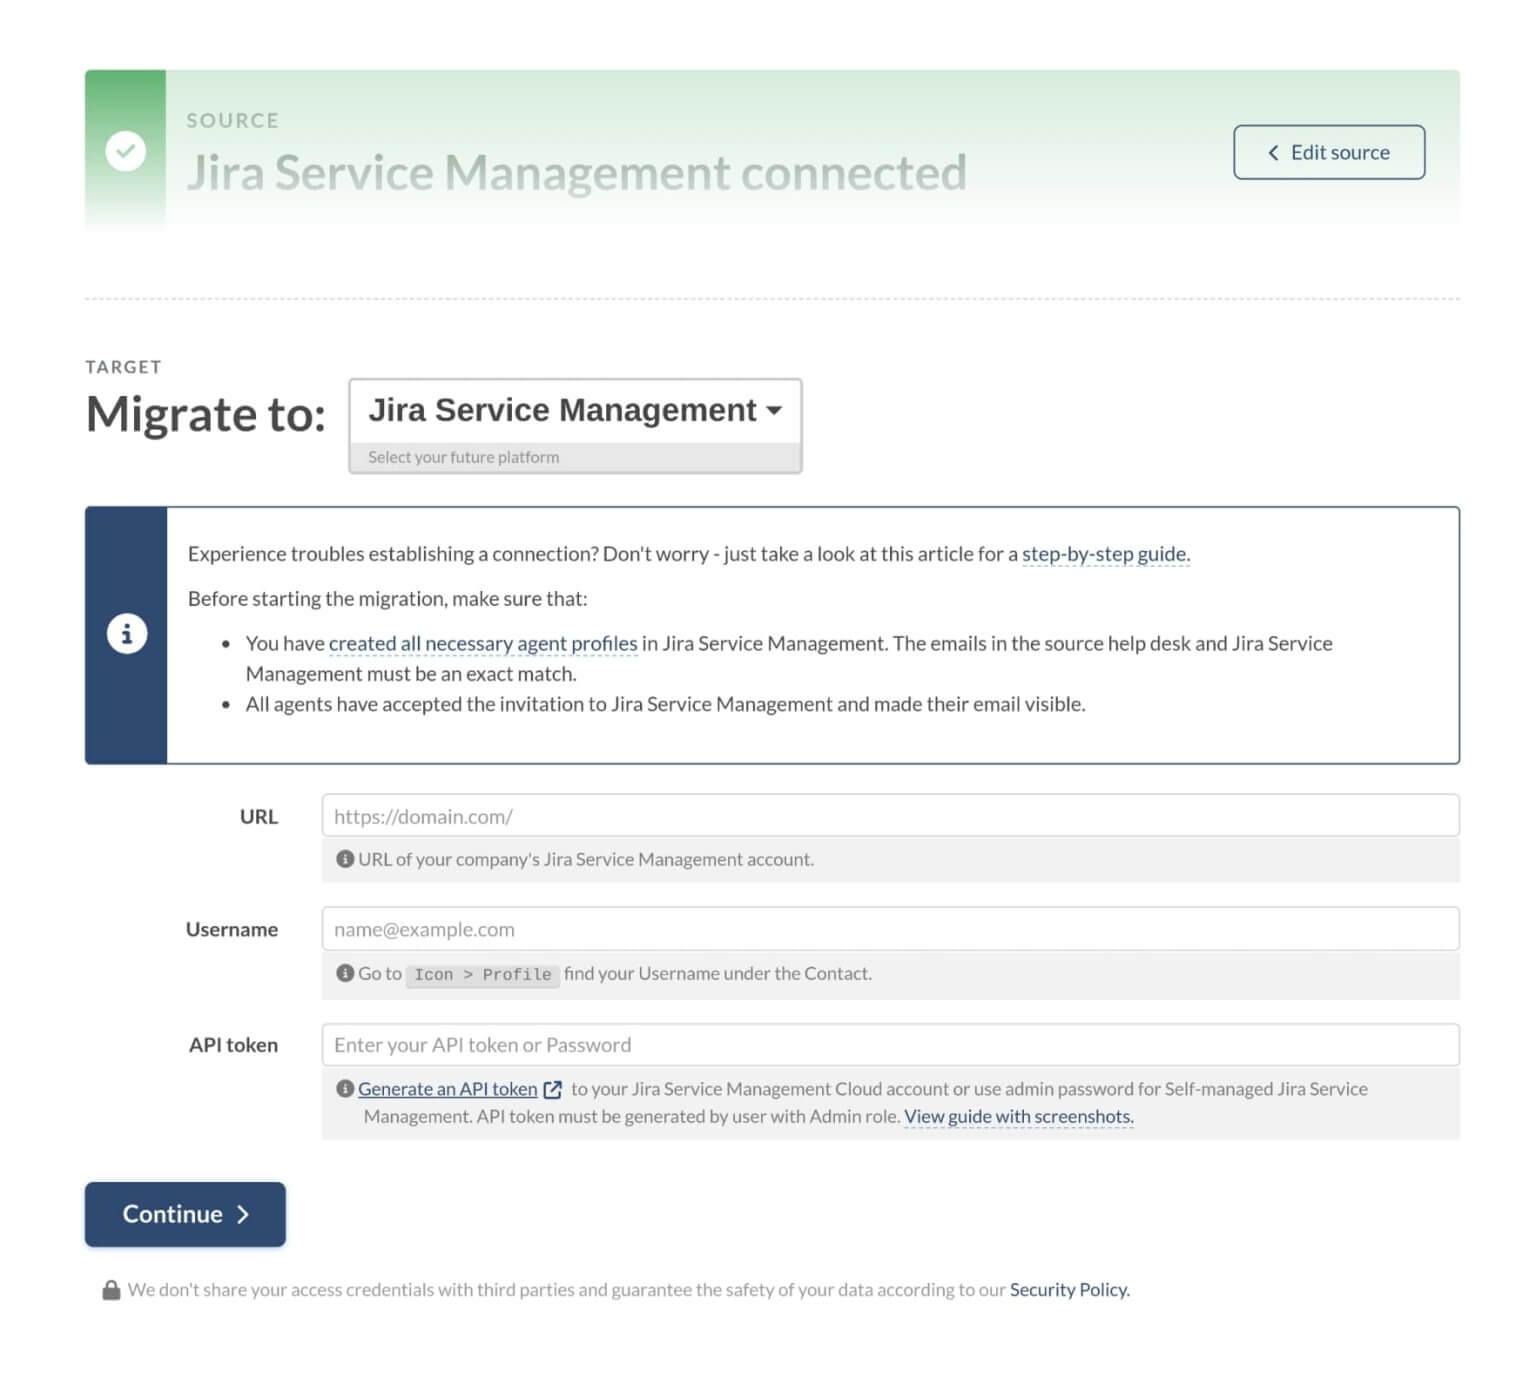This screenshot has height=1384, width=1536.
Task: Click the green checkmark on the Source banner
Action: coord(126,151)
